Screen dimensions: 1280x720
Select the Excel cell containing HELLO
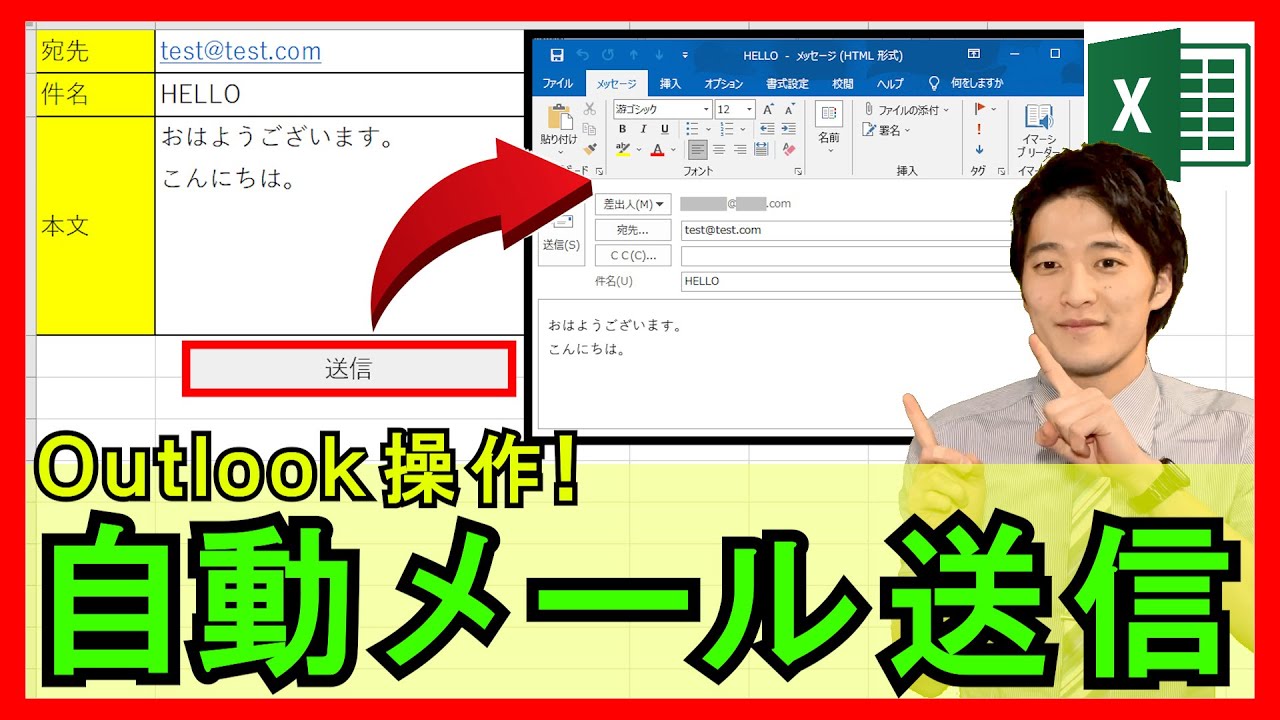coord(341,95)
